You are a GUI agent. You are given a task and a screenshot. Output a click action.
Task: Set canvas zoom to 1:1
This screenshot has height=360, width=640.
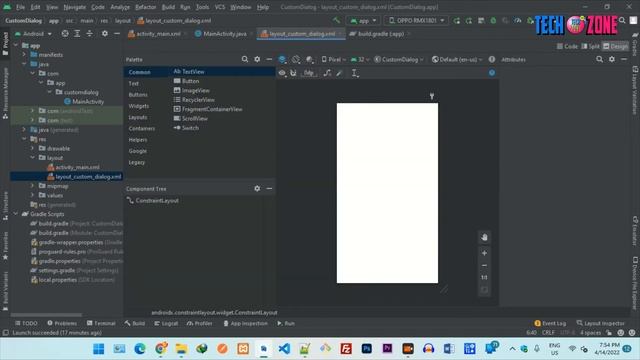[x=484, y=278]
